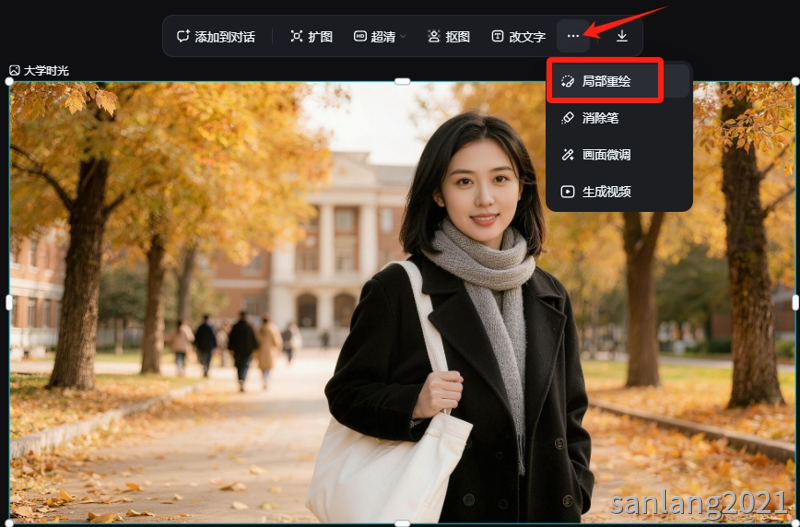
Task: Choose 局部重绘 from the menu
Action: click(619, 81)
